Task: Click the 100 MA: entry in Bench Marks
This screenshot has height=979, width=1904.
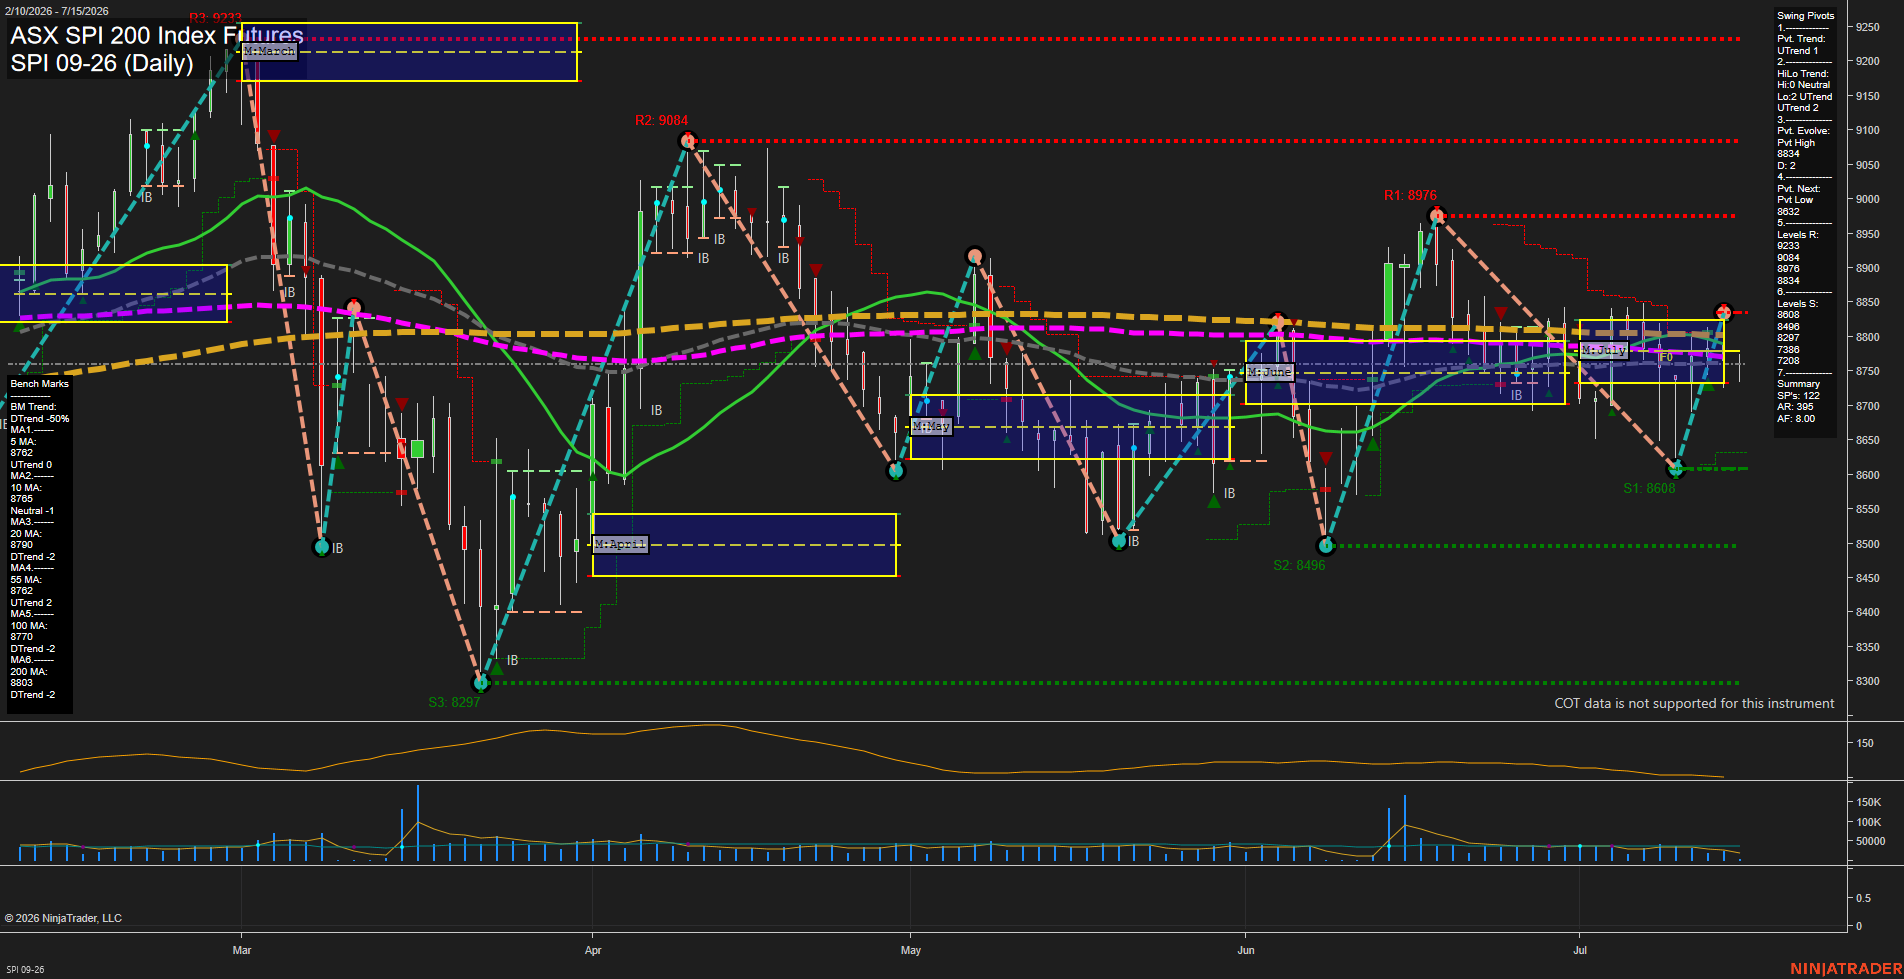Action: (x=29, y=626)
